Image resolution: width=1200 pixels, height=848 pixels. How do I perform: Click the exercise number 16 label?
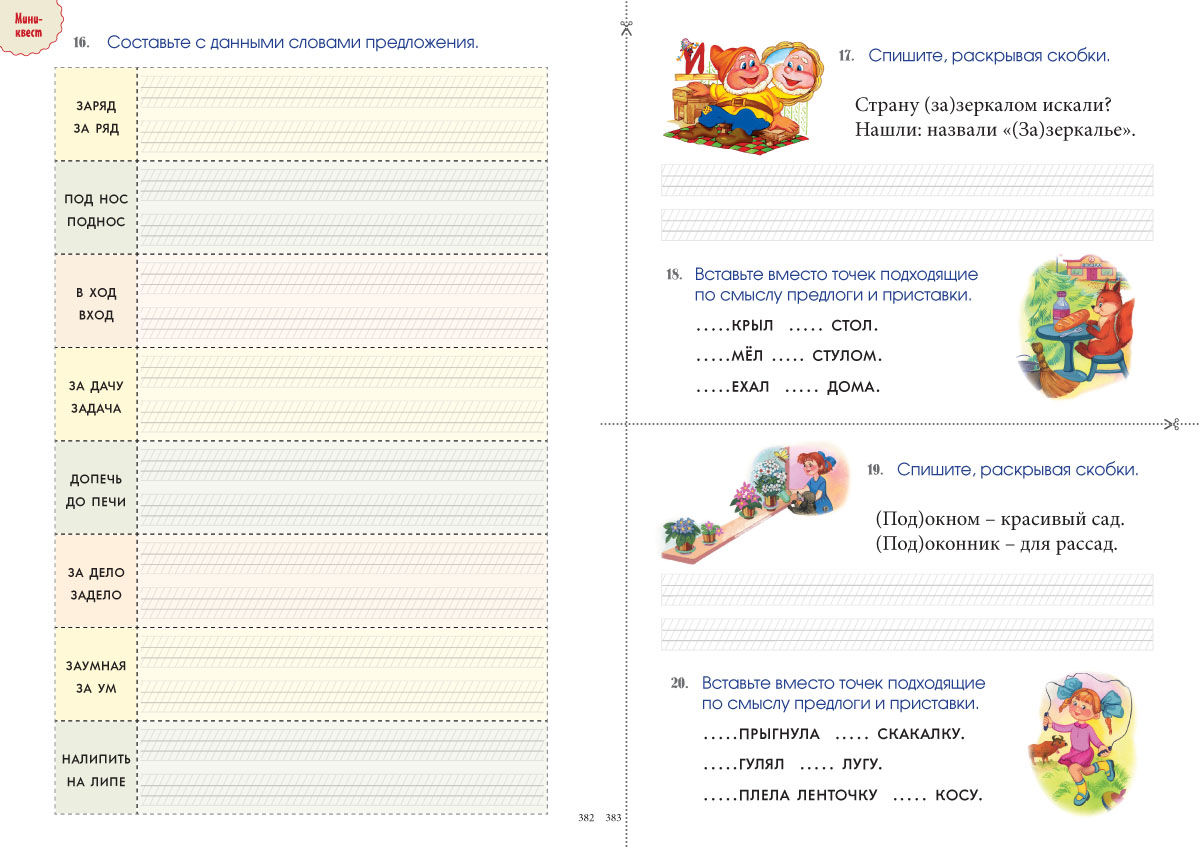point(81,44)
